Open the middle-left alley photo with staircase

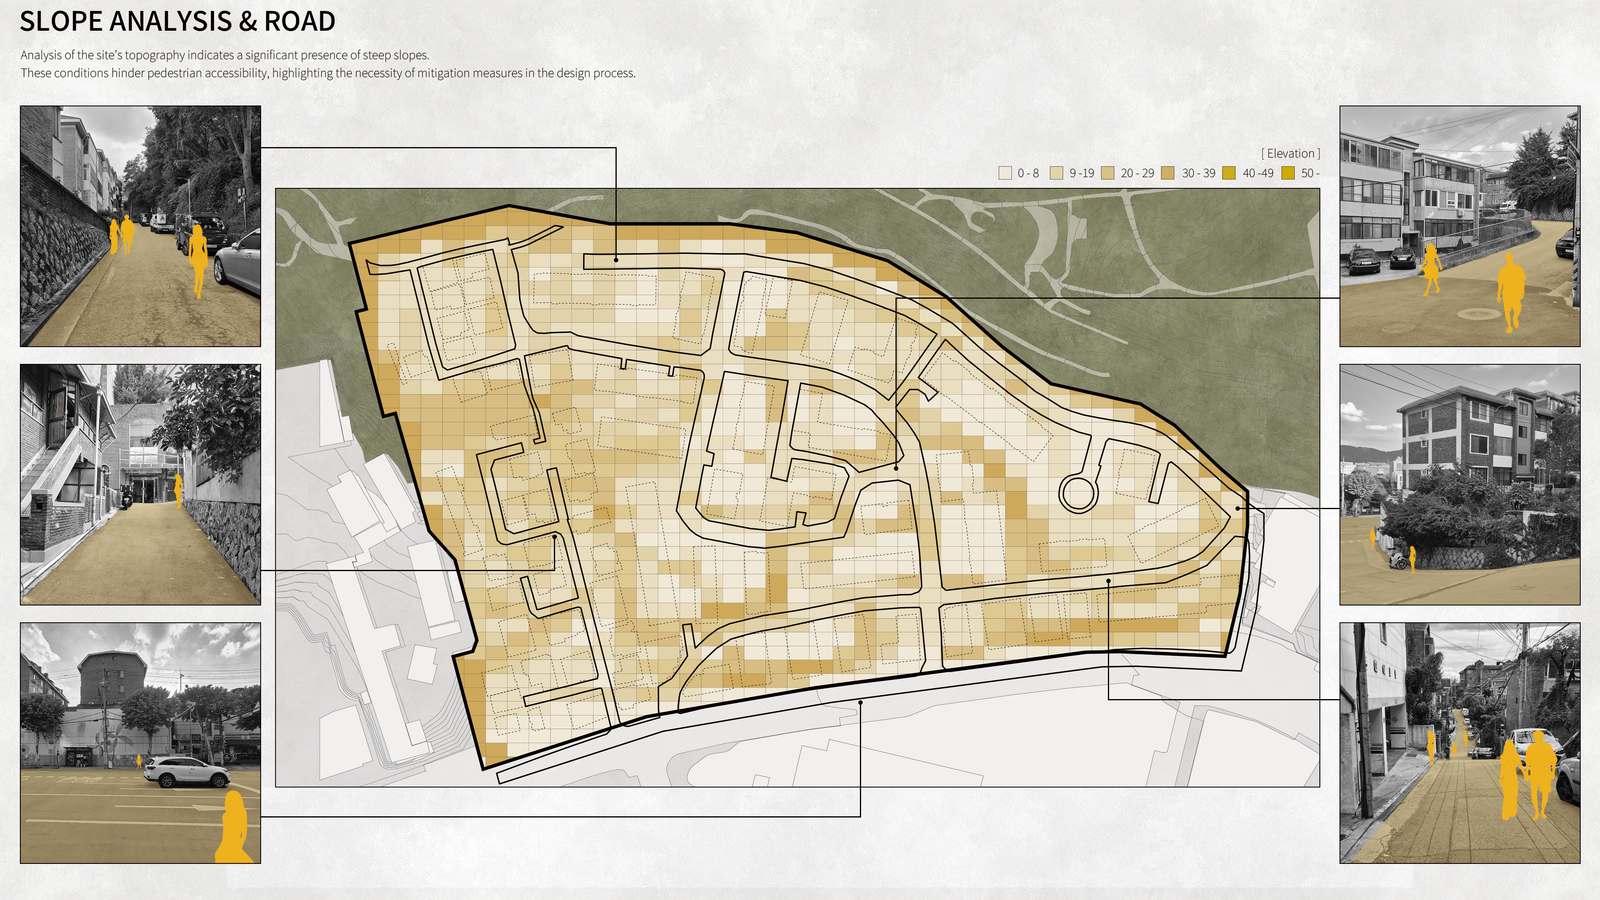click(x=140, y=484)
